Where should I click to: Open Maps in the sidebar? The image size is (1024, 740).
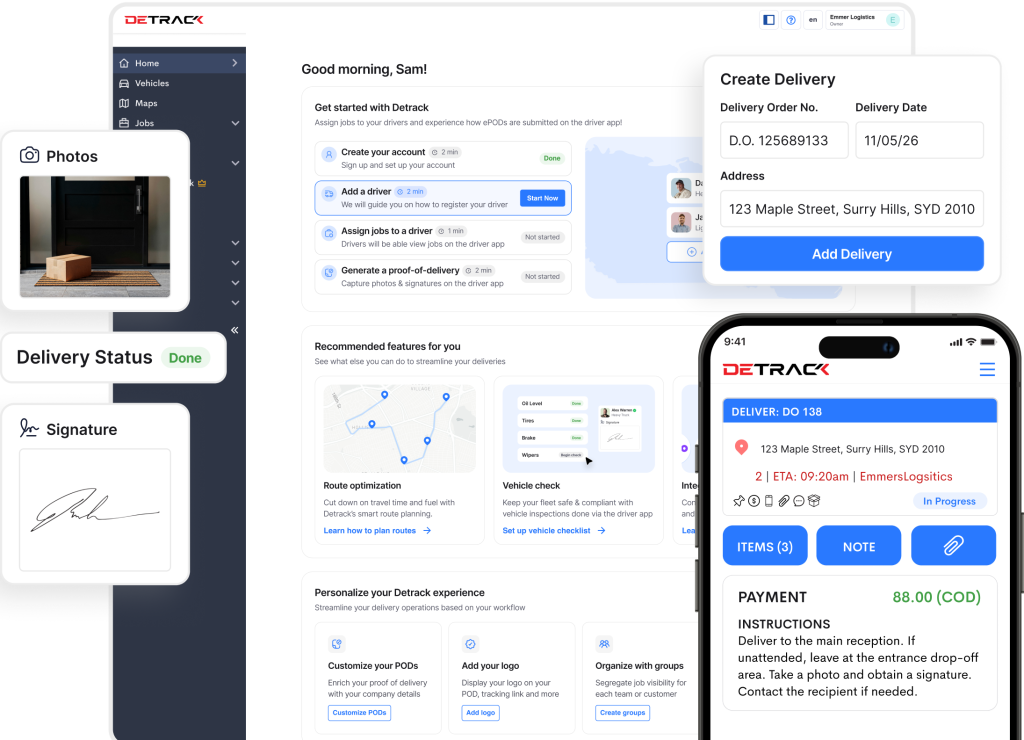(x=179, y=103)
